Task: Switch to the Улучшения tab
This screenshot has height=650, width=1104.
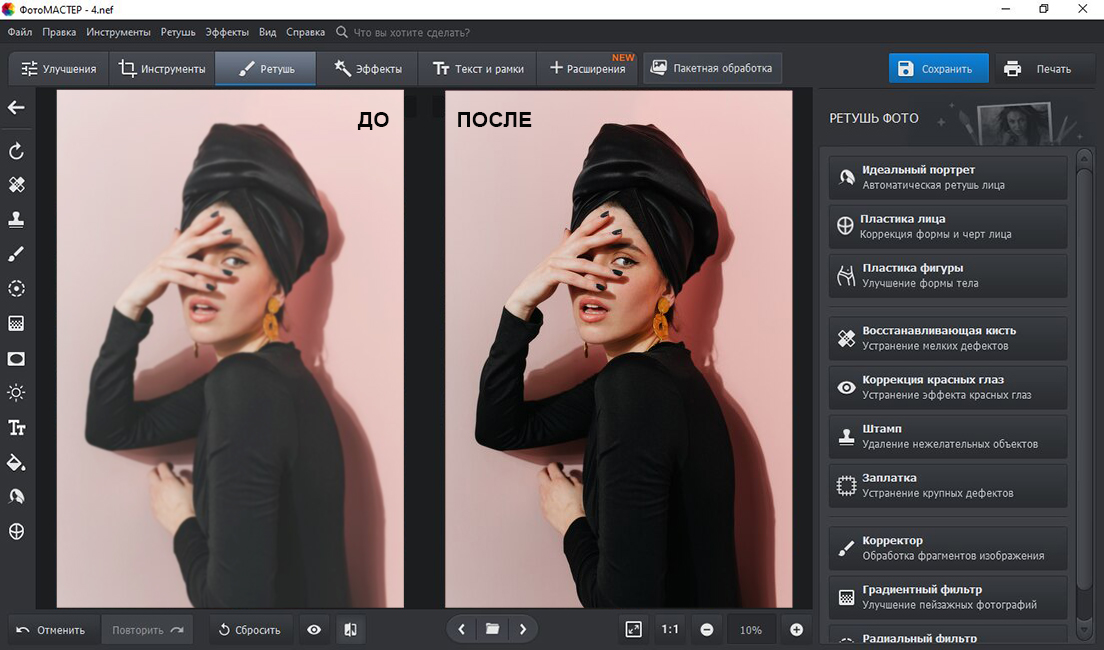Action: (x=59, y=69)
